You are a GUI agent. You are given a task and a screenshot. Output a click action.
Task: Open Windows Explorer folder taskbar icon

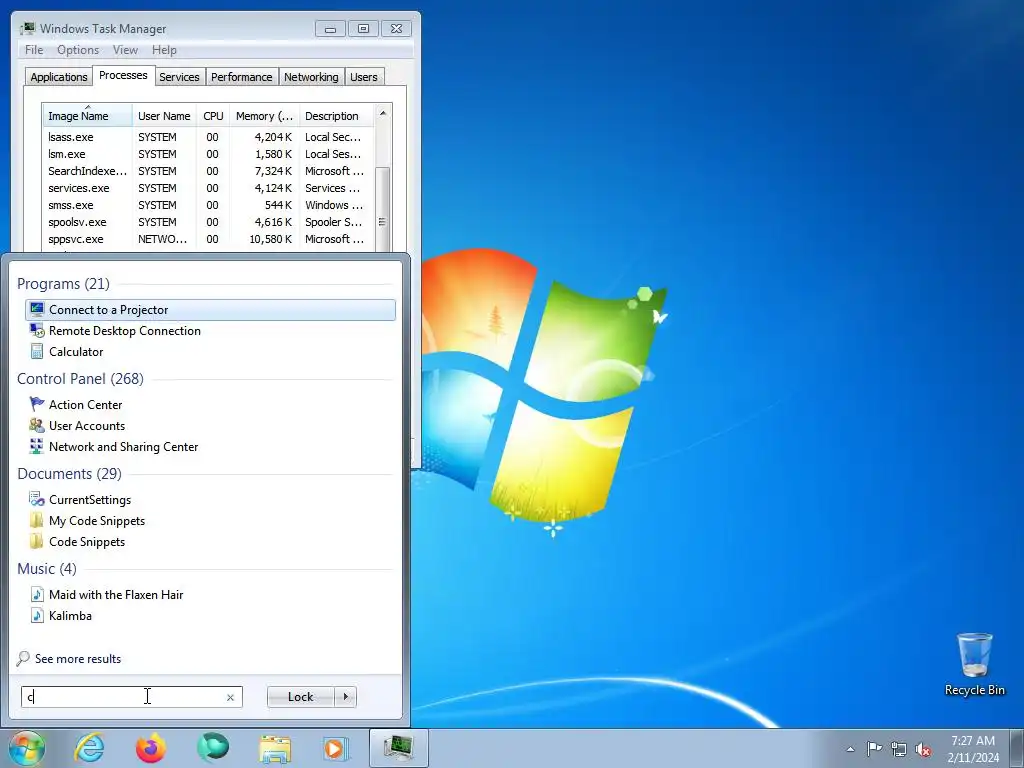275,748
